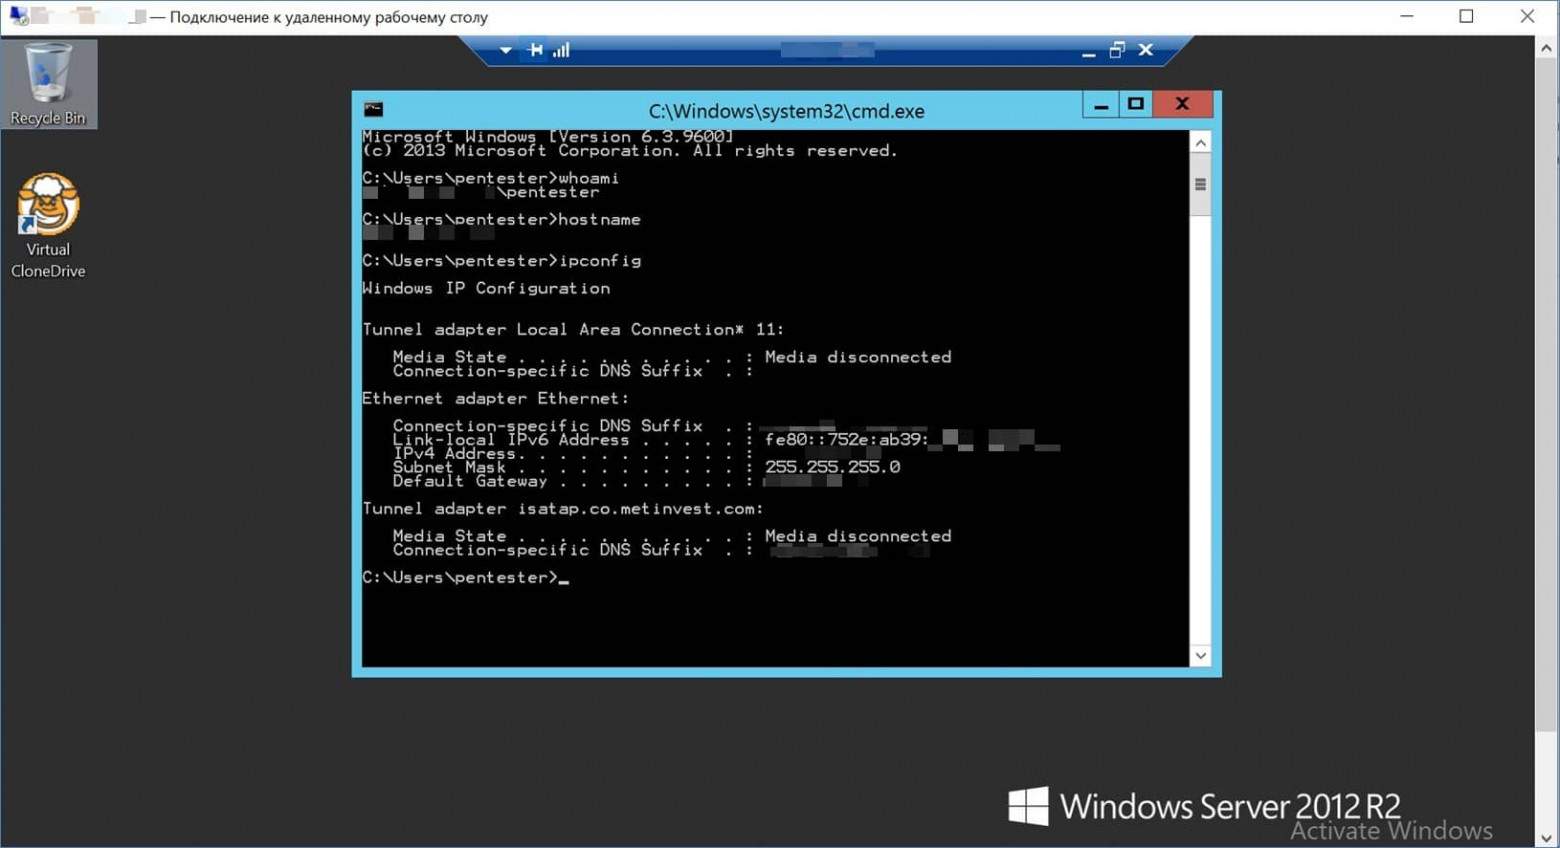The height and width of the screenshot is (848, 1560).
Task: Show connection quality signal info
Action: point(561,50)
